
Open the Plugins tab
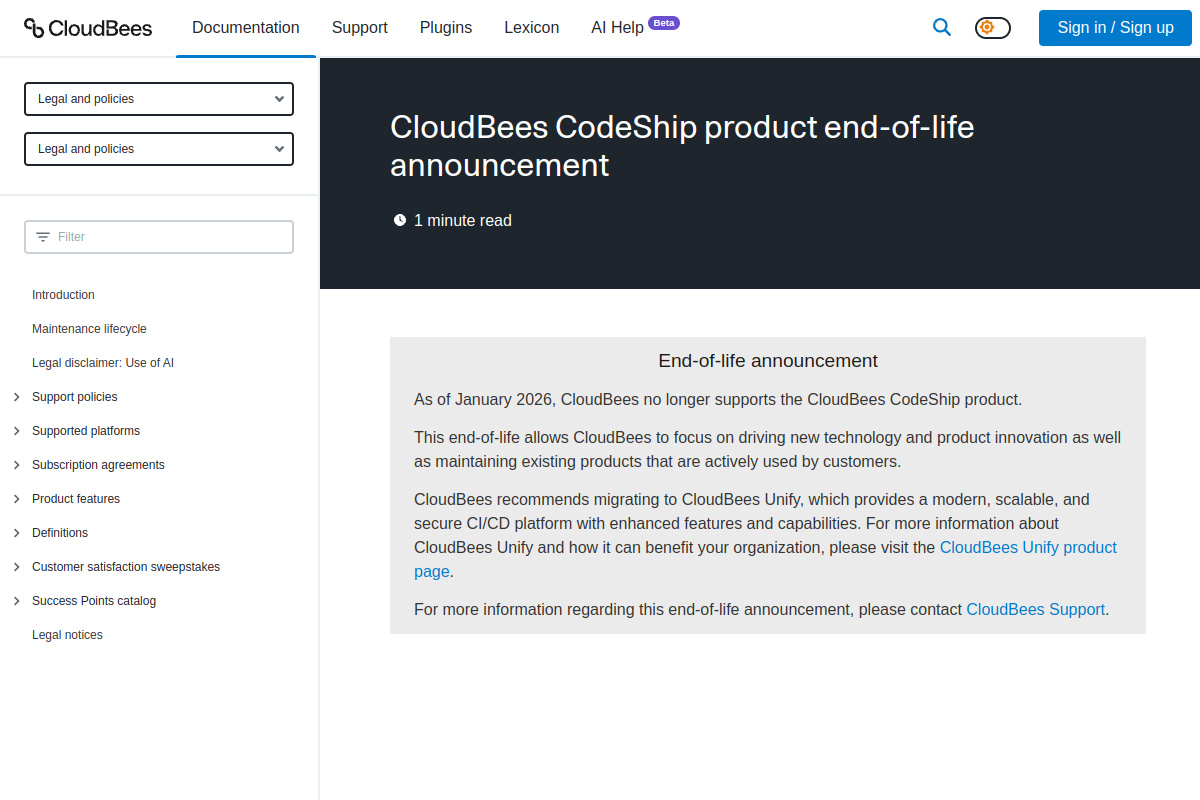click(x=446, y=28)
